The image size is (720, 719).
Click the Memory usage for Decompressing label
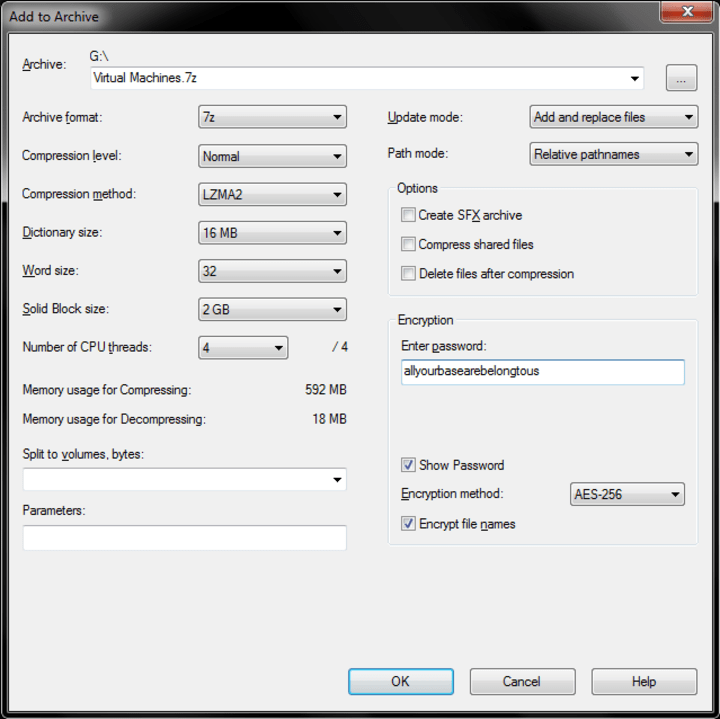tap(114, 419)
